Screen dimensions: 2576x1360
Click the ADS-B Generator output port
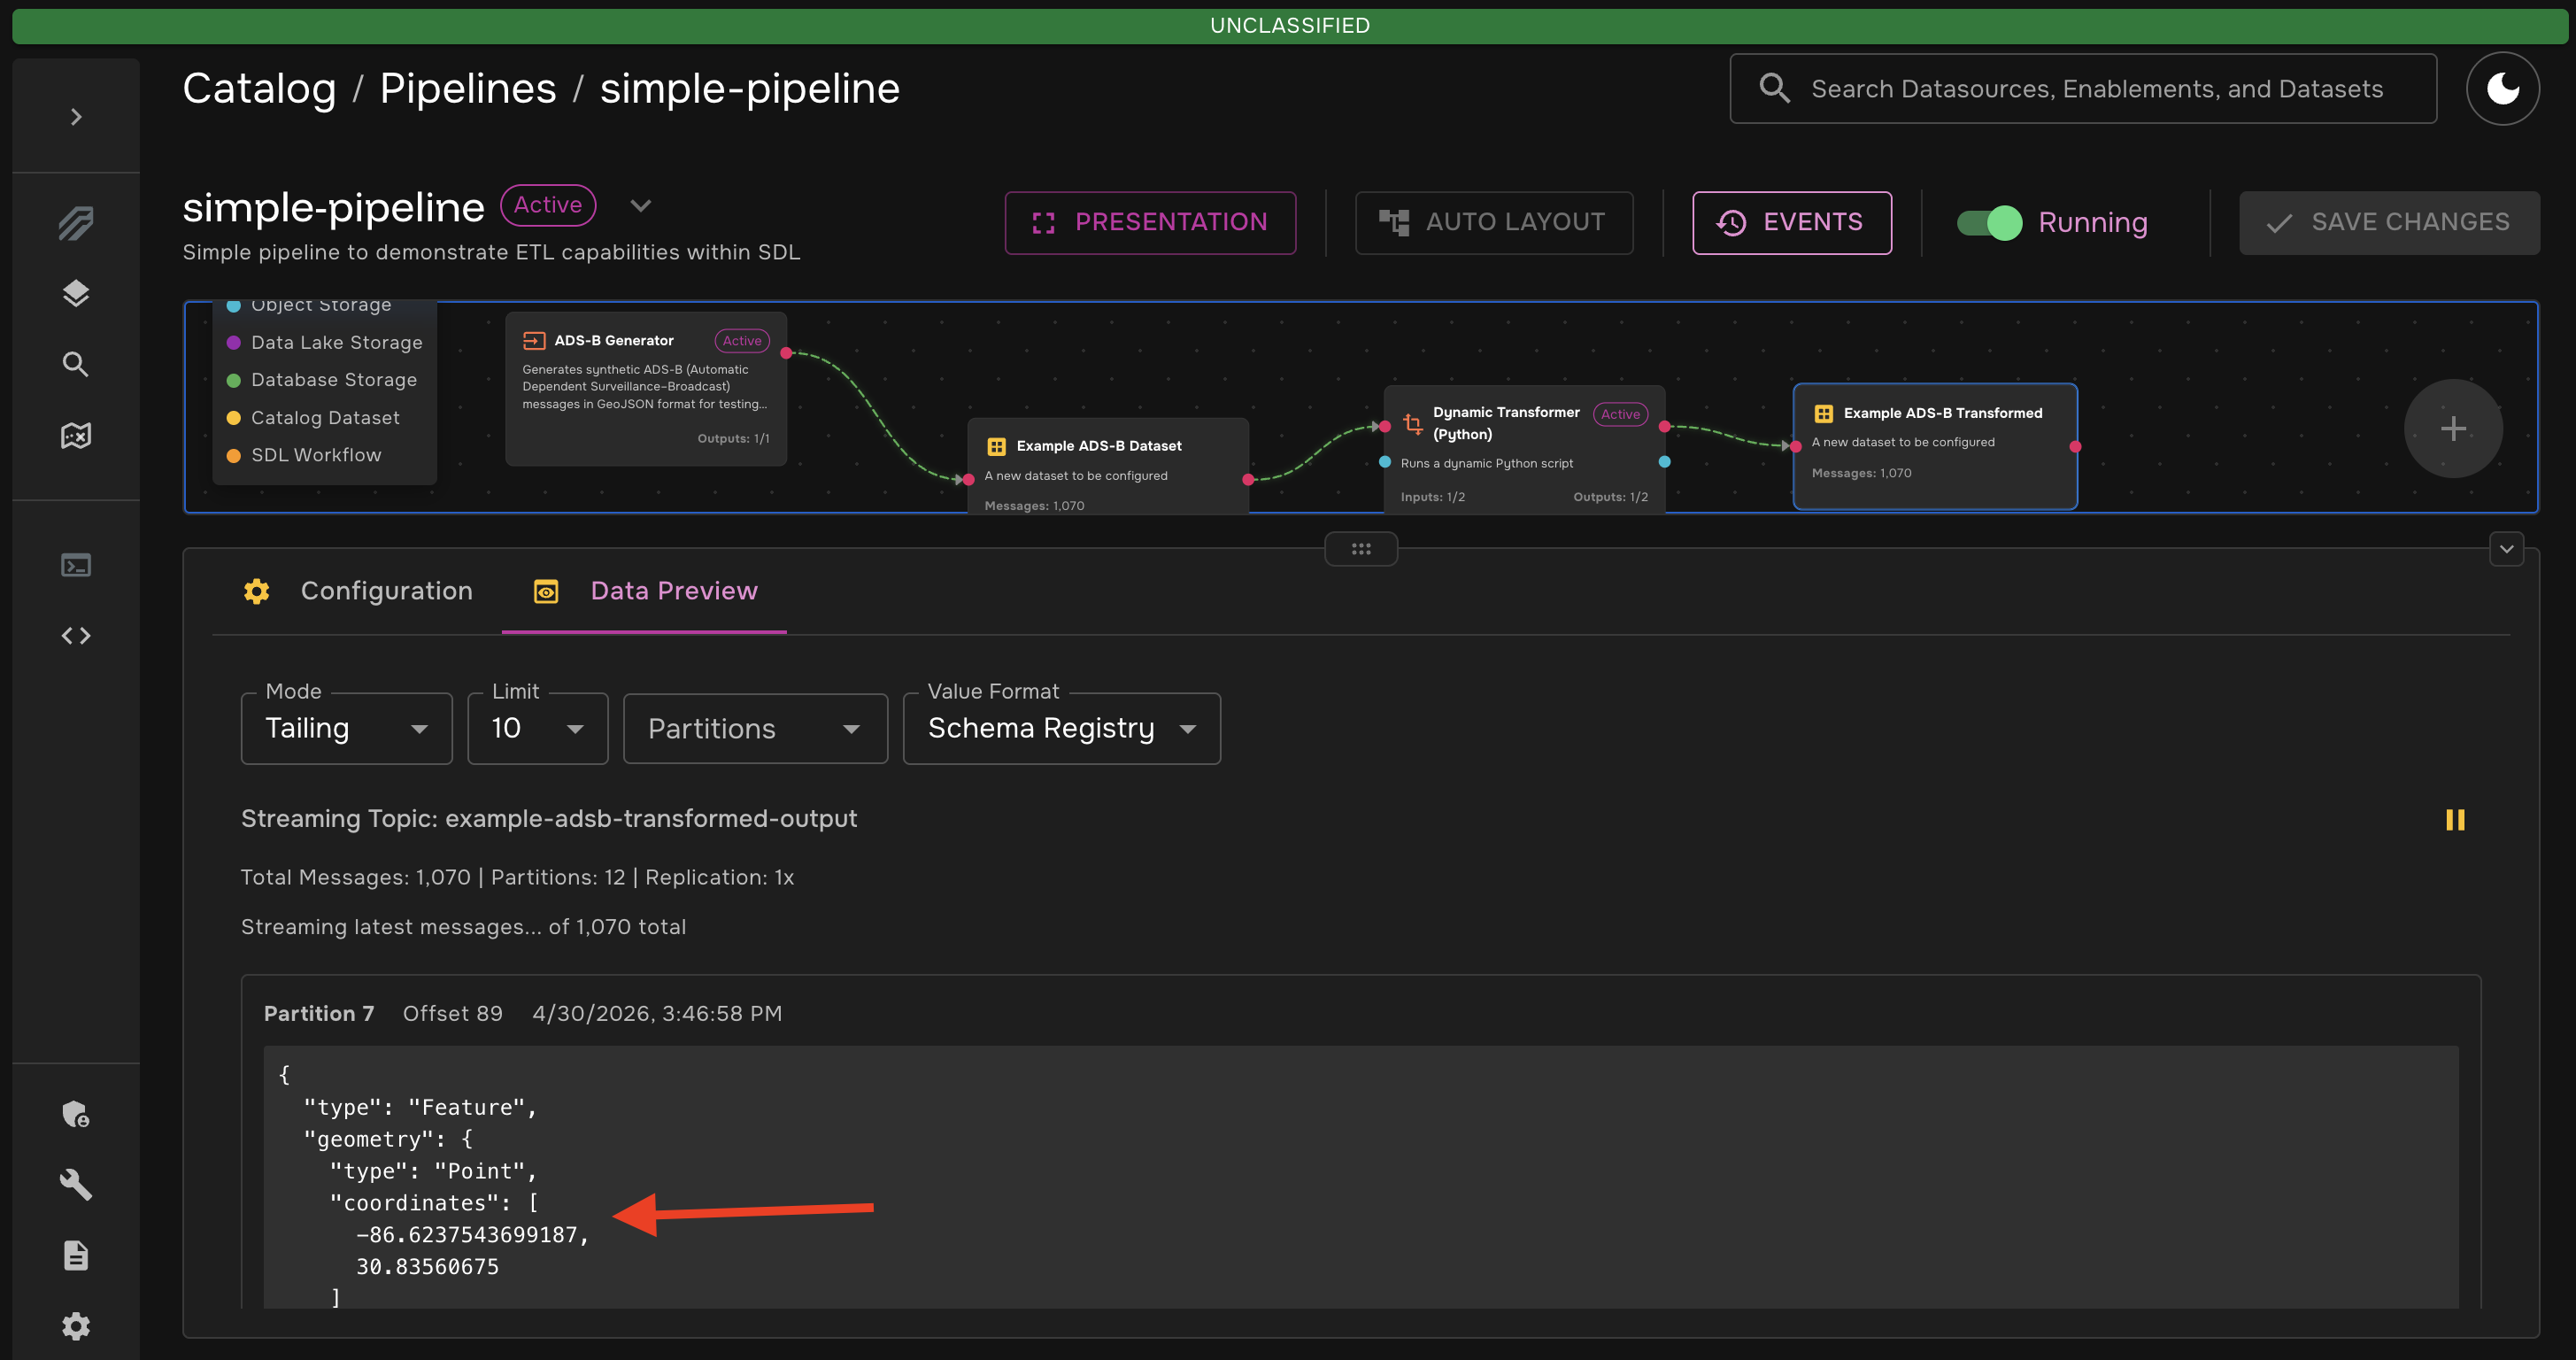point(787,353)
